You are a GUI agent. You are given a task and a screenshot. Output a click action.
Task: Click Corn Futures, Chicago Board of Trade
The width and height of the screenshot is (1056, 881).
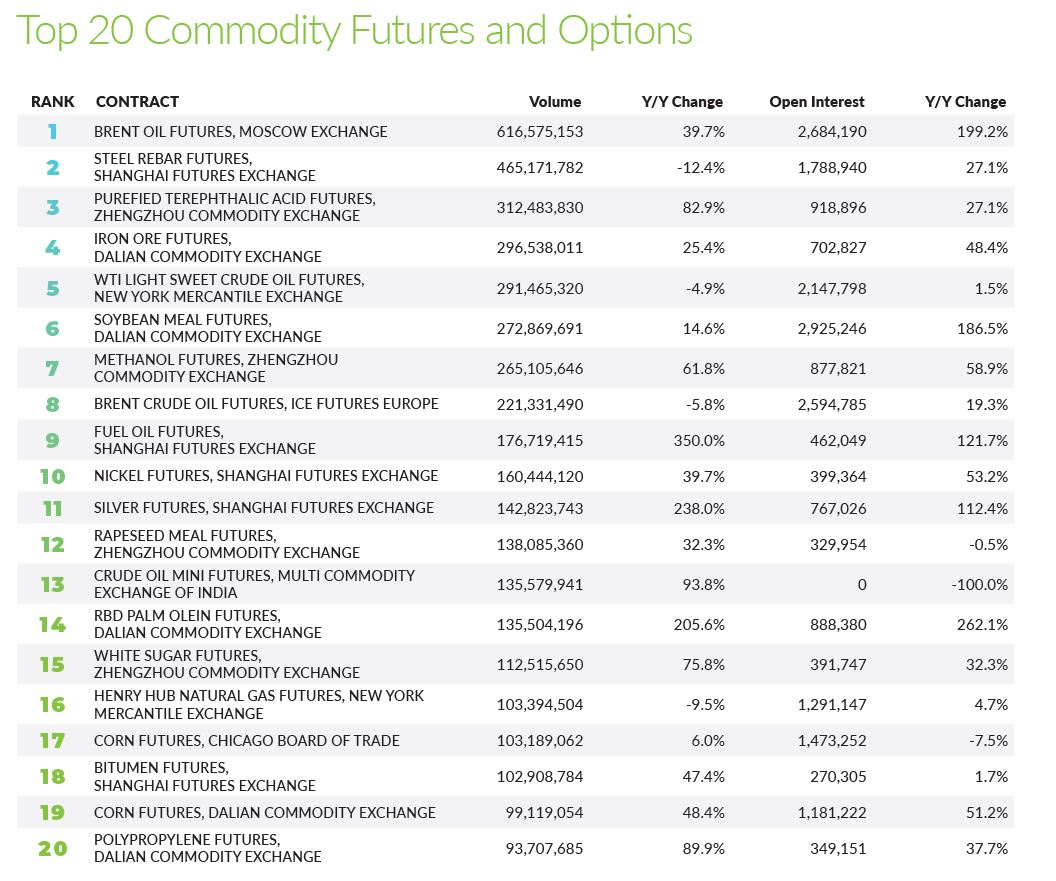tap(246, 741)
